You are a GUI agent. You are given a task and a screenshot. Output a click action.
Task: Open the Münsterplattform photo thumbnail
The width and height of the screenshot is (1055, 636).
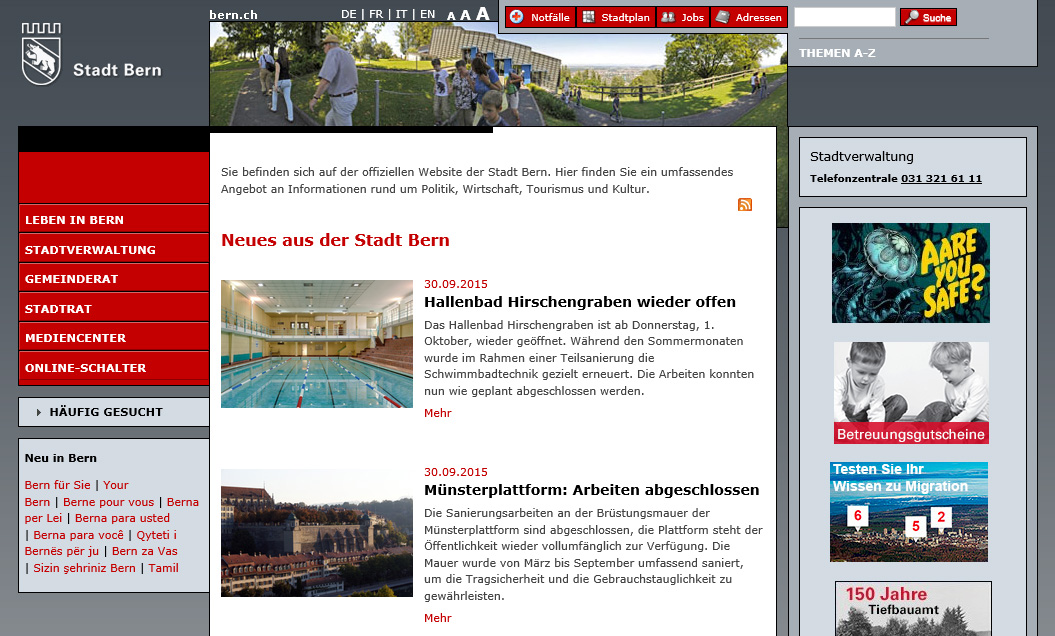pos(317,533)
